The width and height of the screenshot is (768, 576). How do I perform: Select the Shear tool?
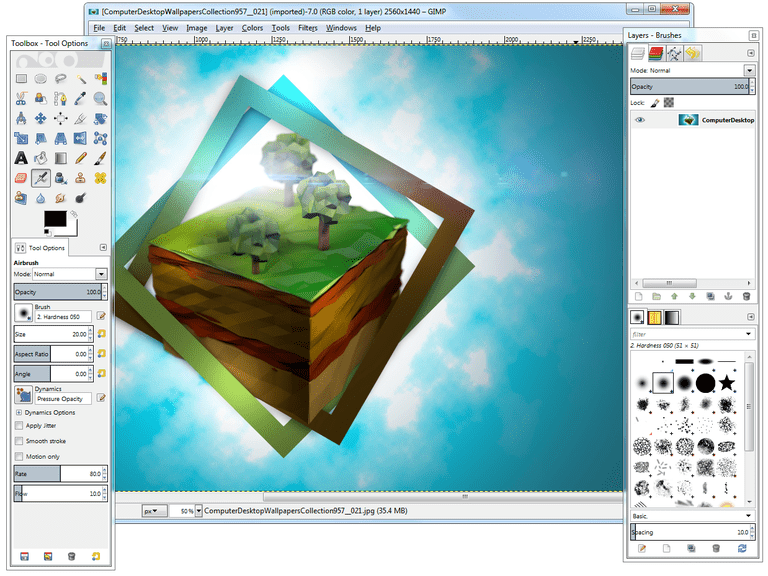pyautogui.click(x=41, y=139)
